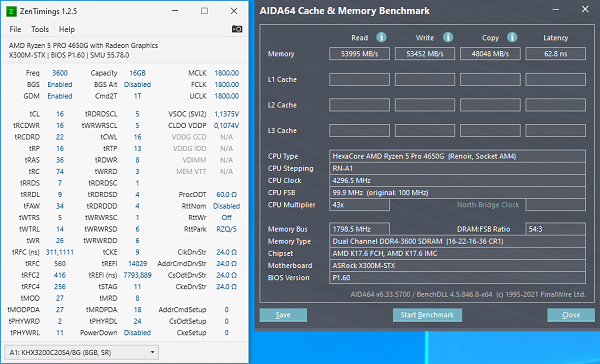Click the Start Benchmark button

click(427, 315)
